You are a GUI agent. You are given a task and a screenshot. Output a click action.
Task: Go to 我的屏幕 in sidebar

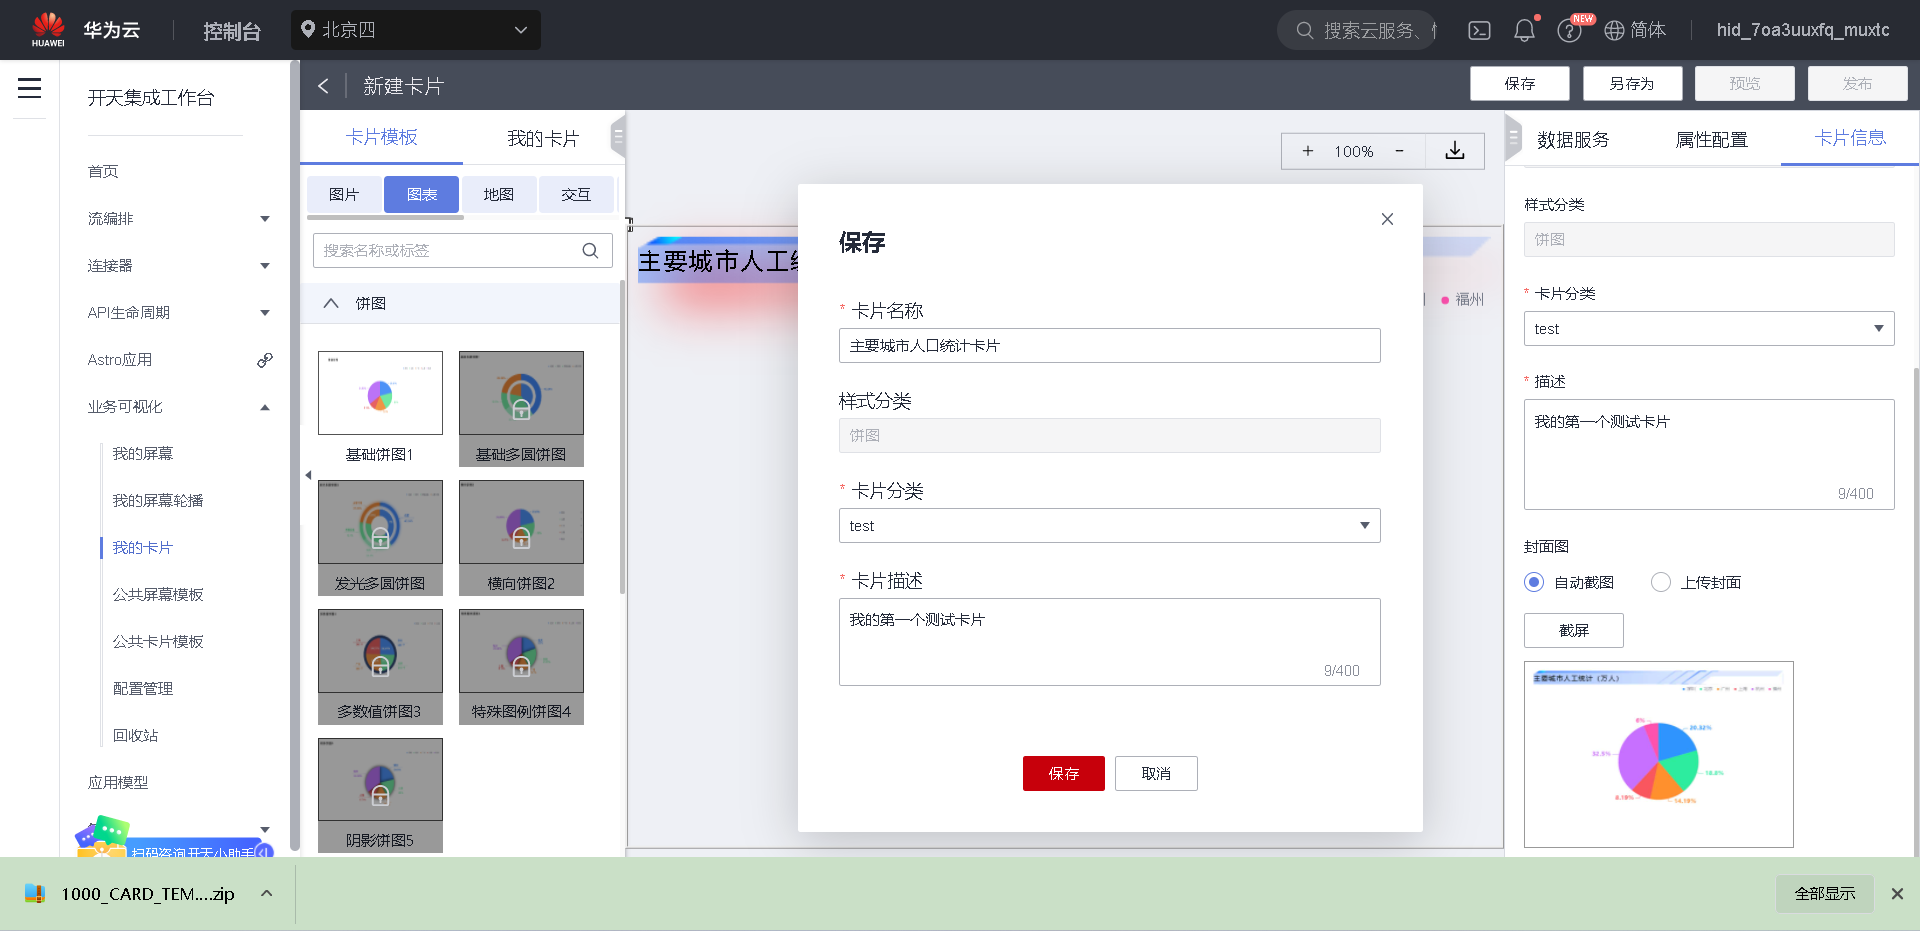[x=143, y=454]
